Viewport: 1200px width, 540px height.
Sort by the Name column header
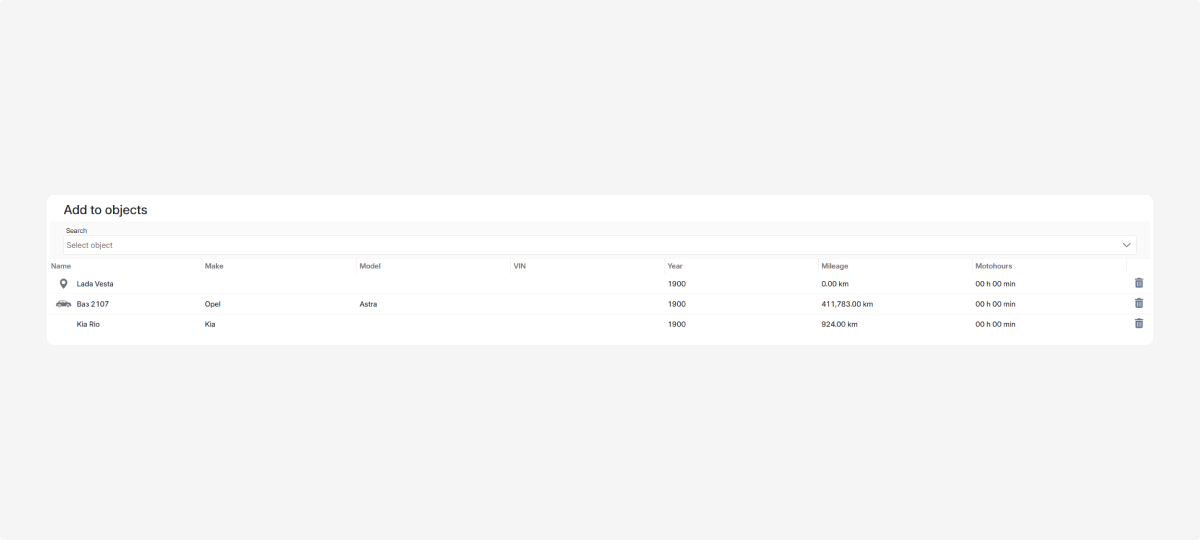[x=61, y=266]
